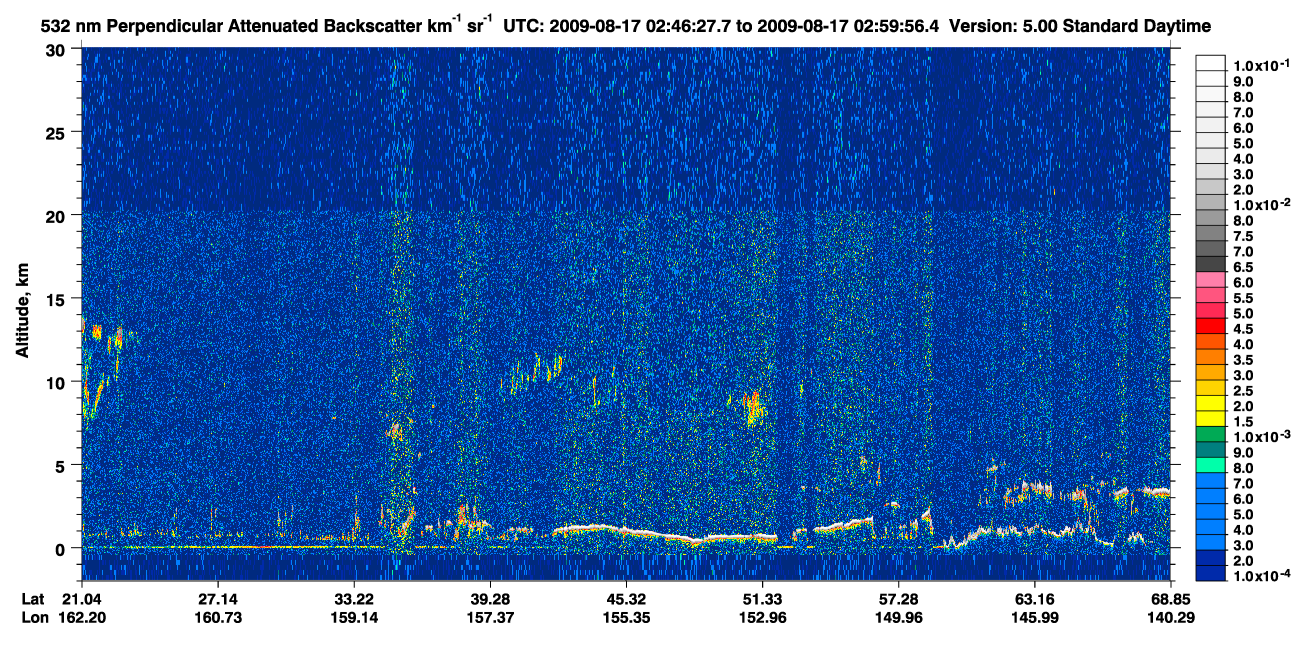Select latitude value '68.85'
This screenshot has width=1300, height=667.
tap(1170, 599)
